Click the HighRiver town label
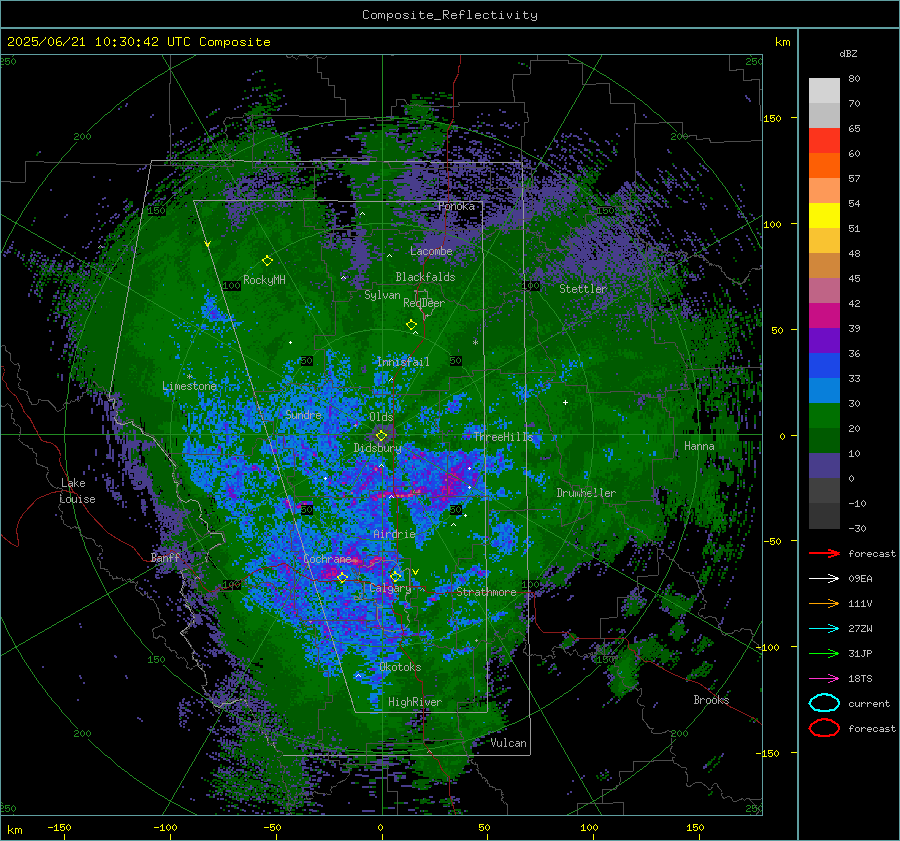 click(415, 702)
